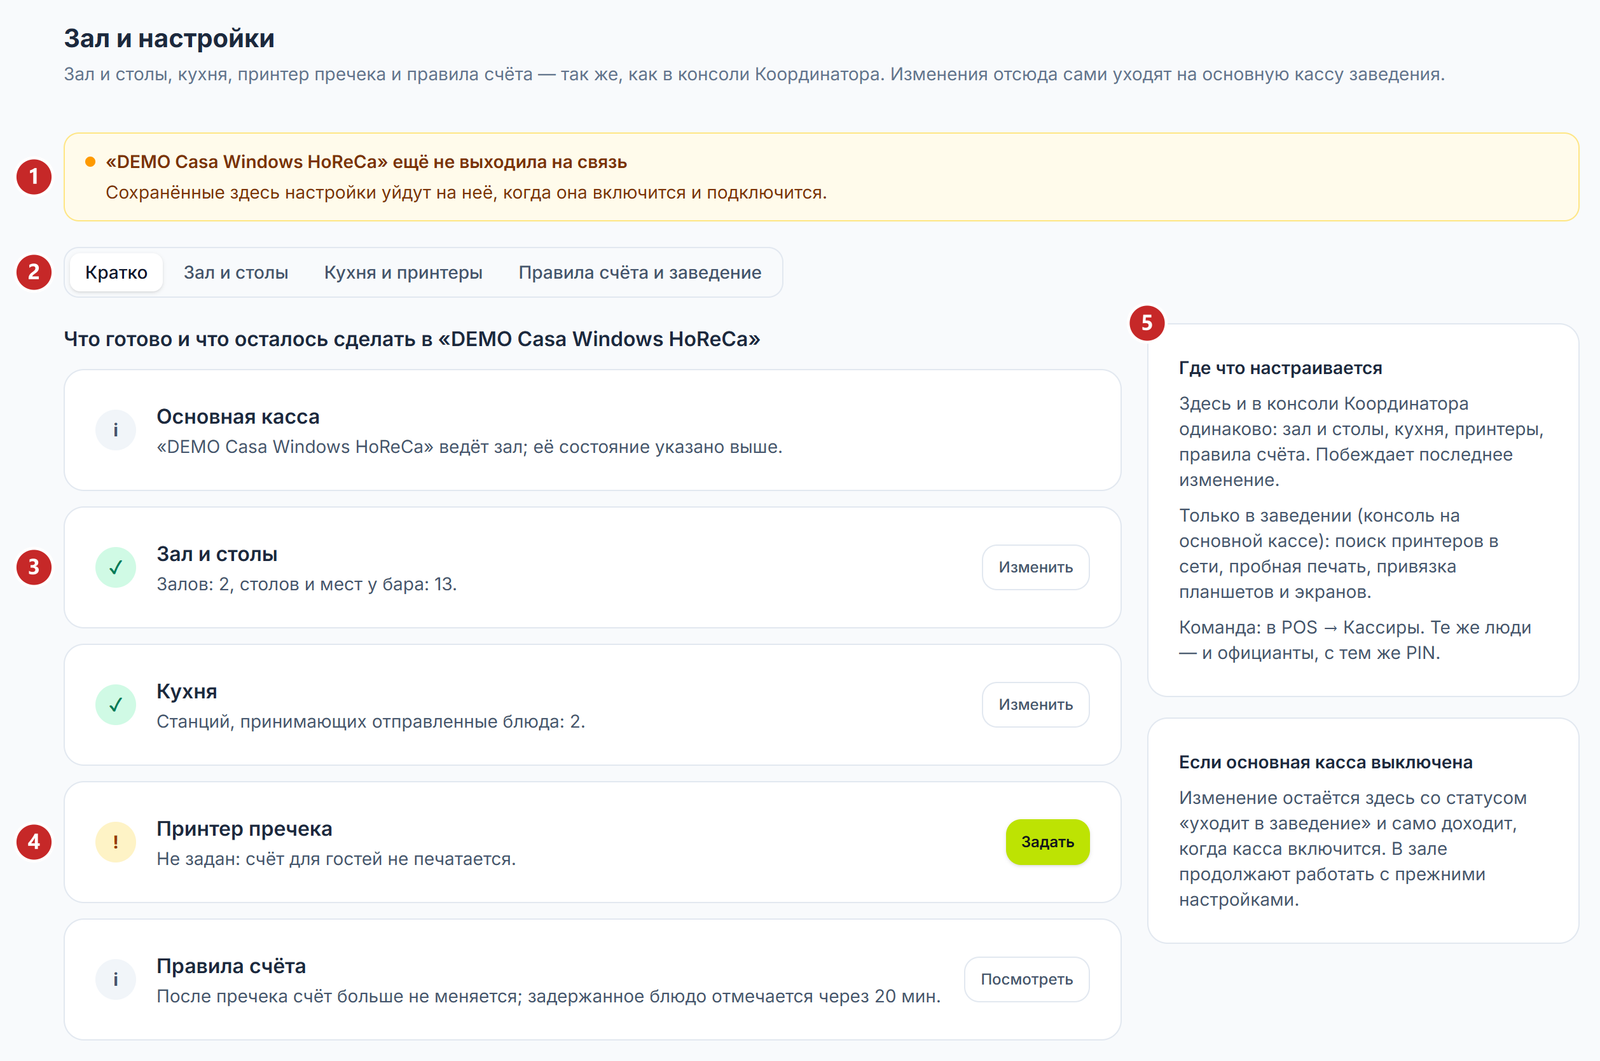Viewport: 1600px width, 1061px height.
Task: Click sidebar heading Если основная касса выключена
Action: pos(1325,762)
